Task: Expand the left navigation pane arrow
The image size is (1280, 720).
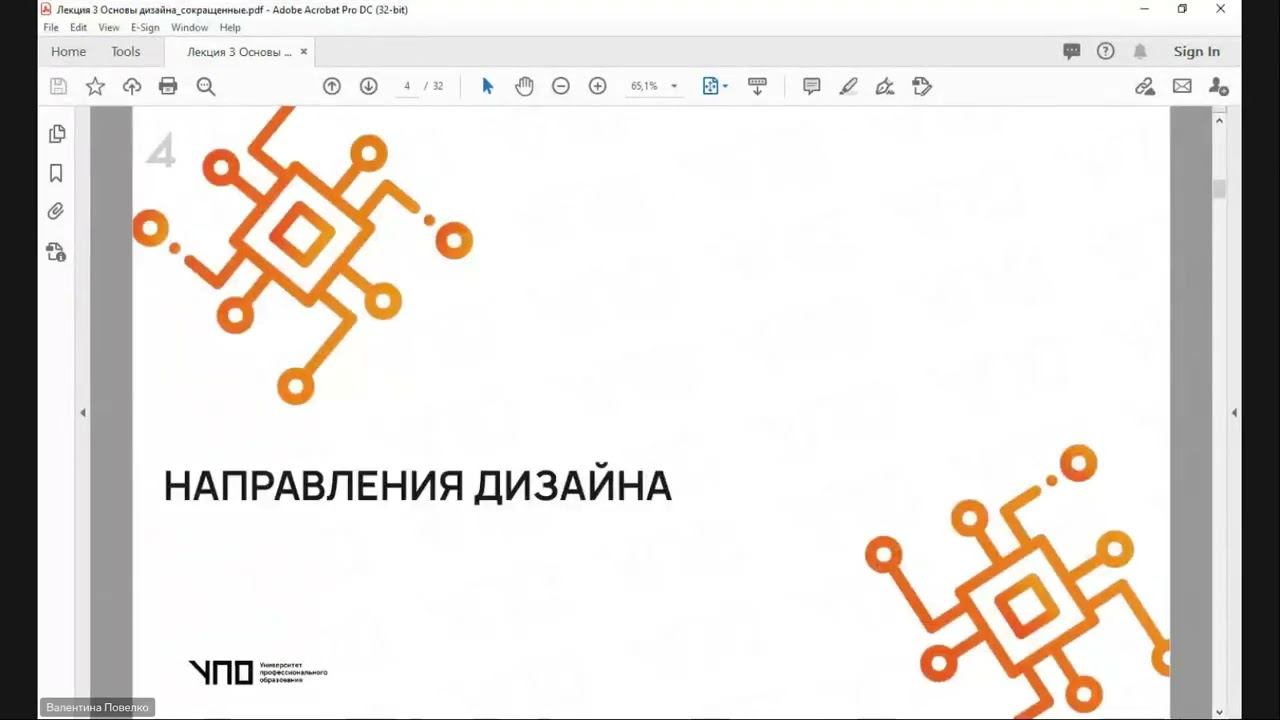Action: (x=83, y=412)
